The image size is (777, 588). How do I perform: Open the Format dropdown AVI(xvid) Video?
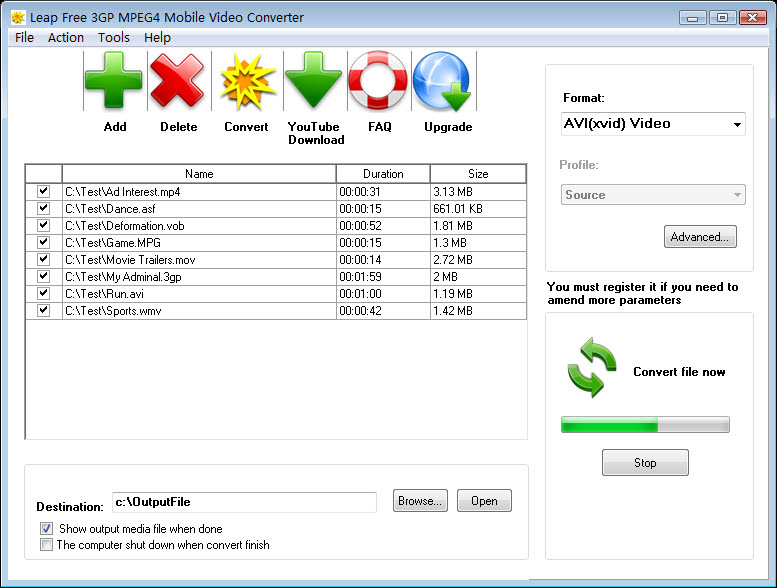tap(653, 124)
